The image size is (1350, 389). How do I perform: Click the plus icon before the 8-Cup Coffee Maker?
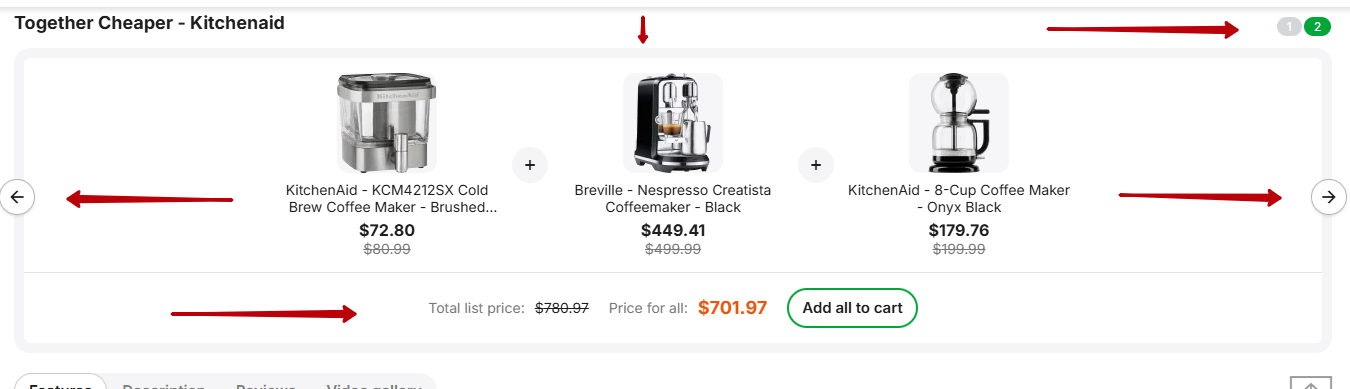816,164
